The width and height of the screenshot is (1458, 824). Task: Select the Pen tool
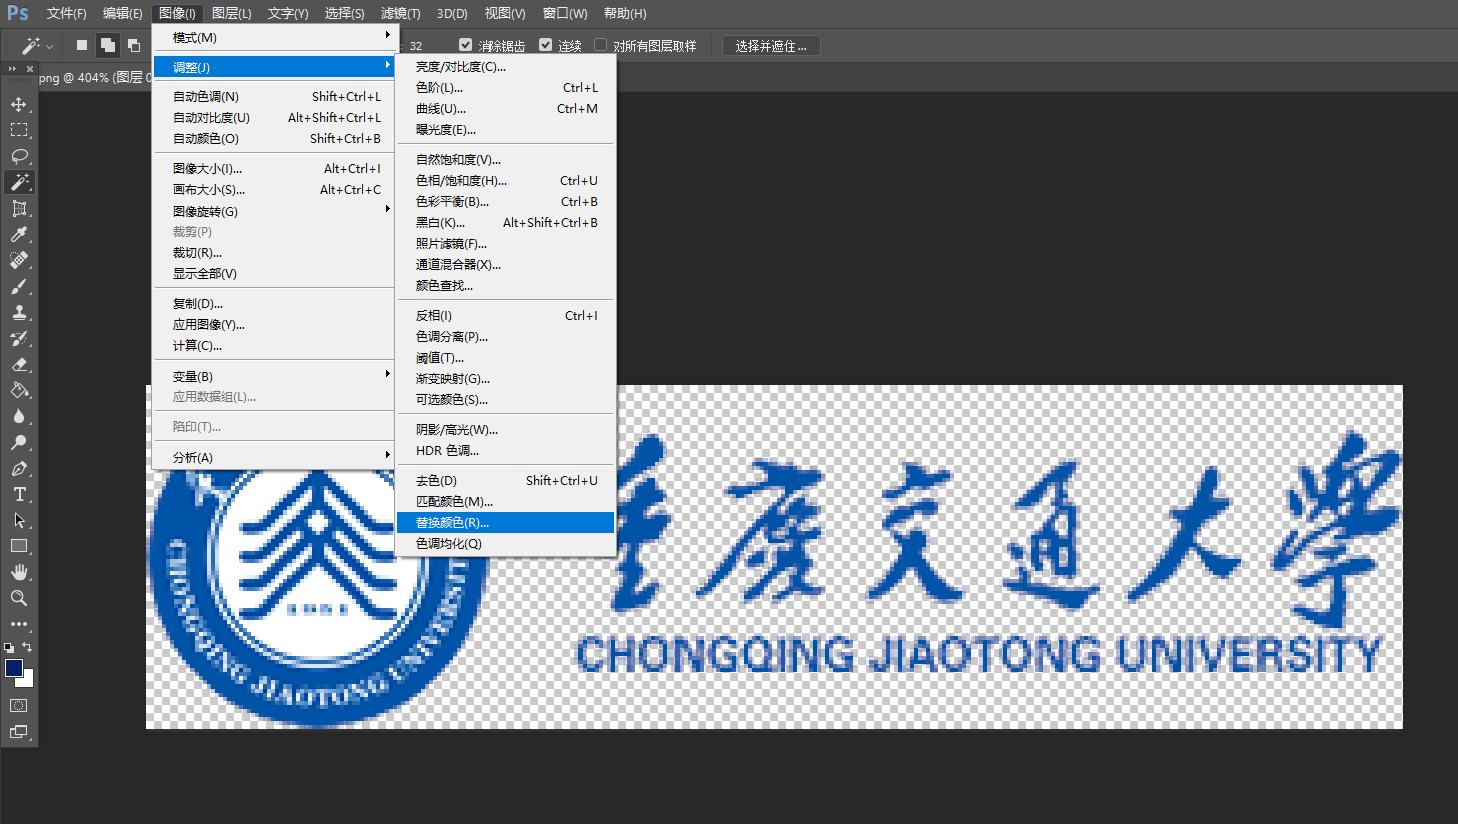coord(19,468)
